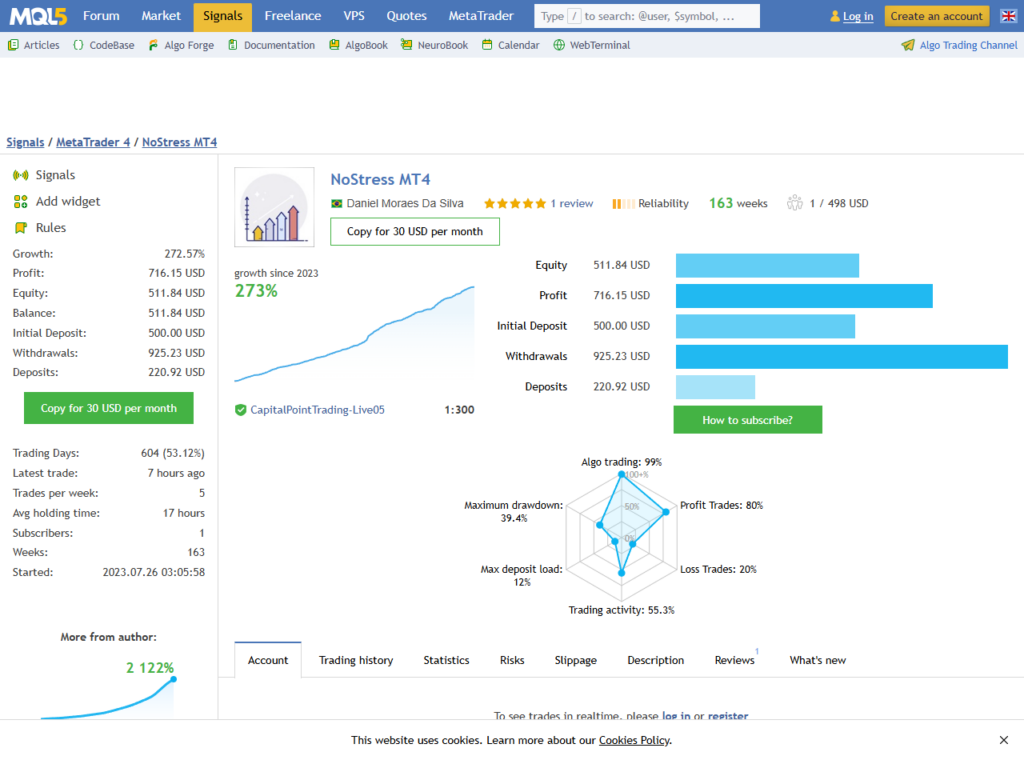Image resolution: width=1024 pixels, height=760 pixels.
Task: Click the AlgoBook icon
Action: pyautogui.click(x=334, y=45)
